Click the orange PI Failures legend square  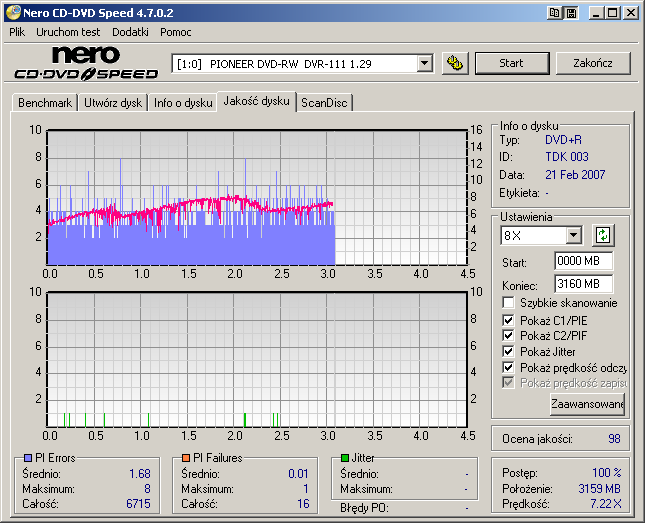186,458
